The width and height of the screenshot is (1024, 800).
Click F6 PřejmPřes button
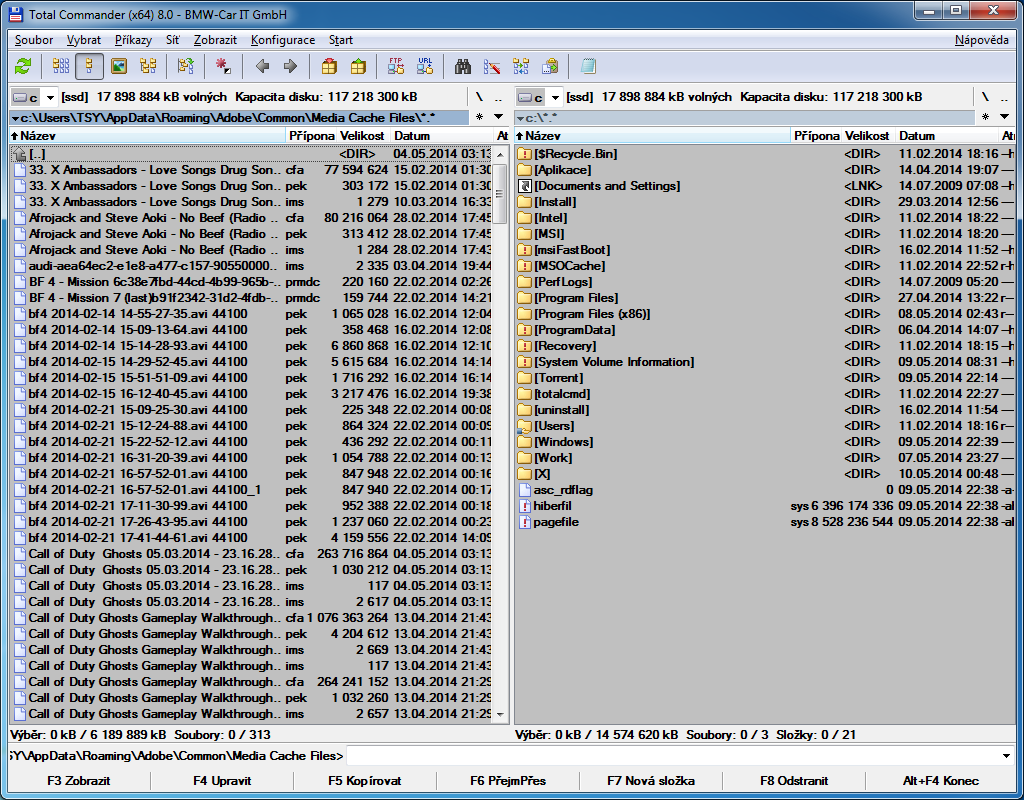click(508, 781)
